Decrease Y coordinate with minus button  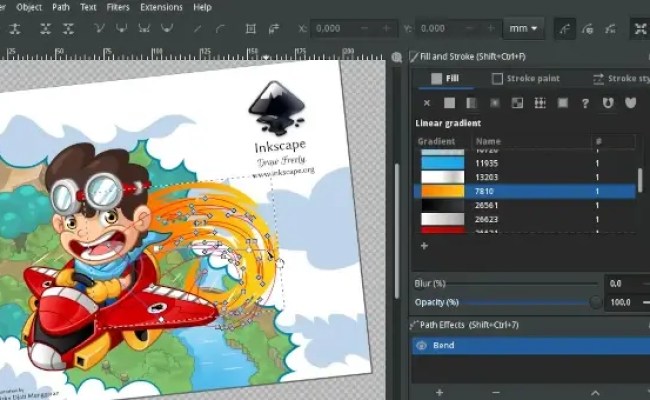tap(468, 29)
